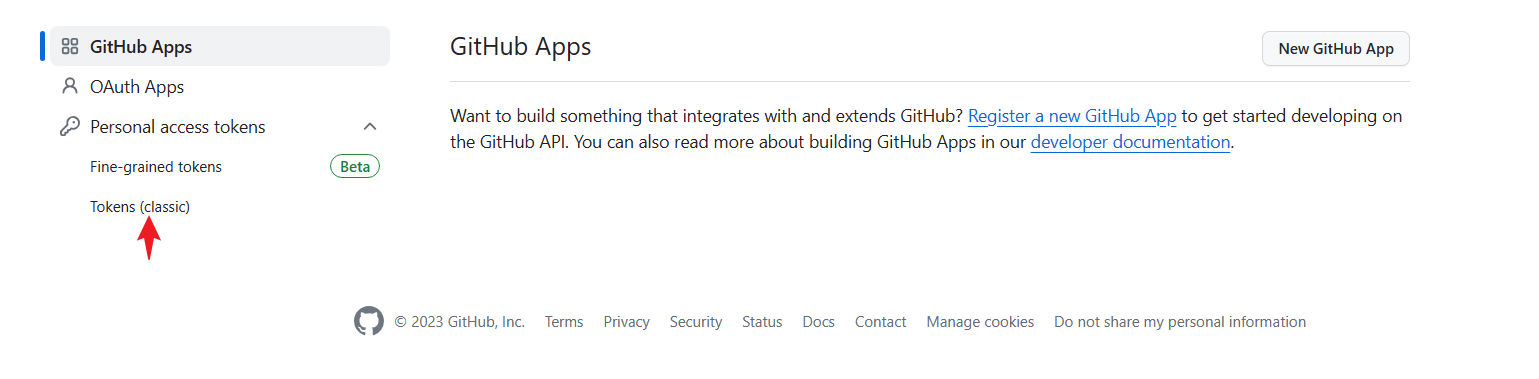The height and width of the screenshot is (379, 1539).
Task: Click Do not share my personal information
Action: [1180, 322]
